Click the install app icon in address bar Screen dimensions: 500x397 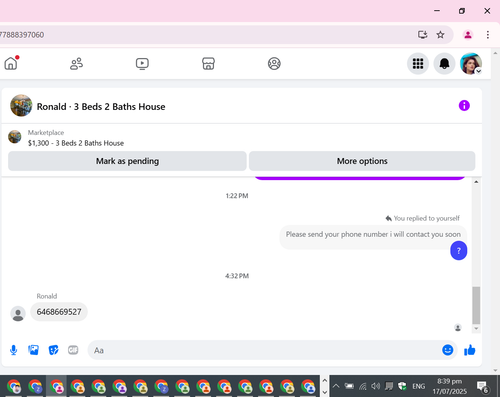pos(422,35)
